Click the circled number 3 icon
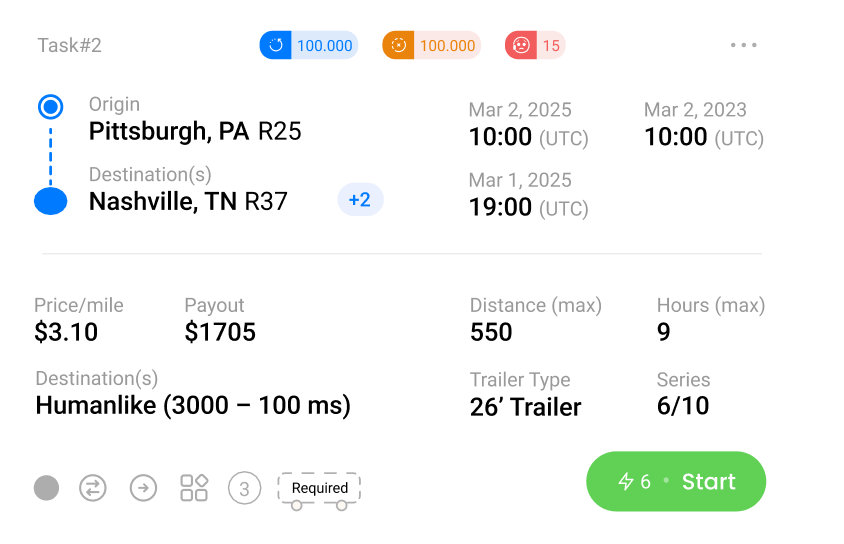 click(244, 488)
